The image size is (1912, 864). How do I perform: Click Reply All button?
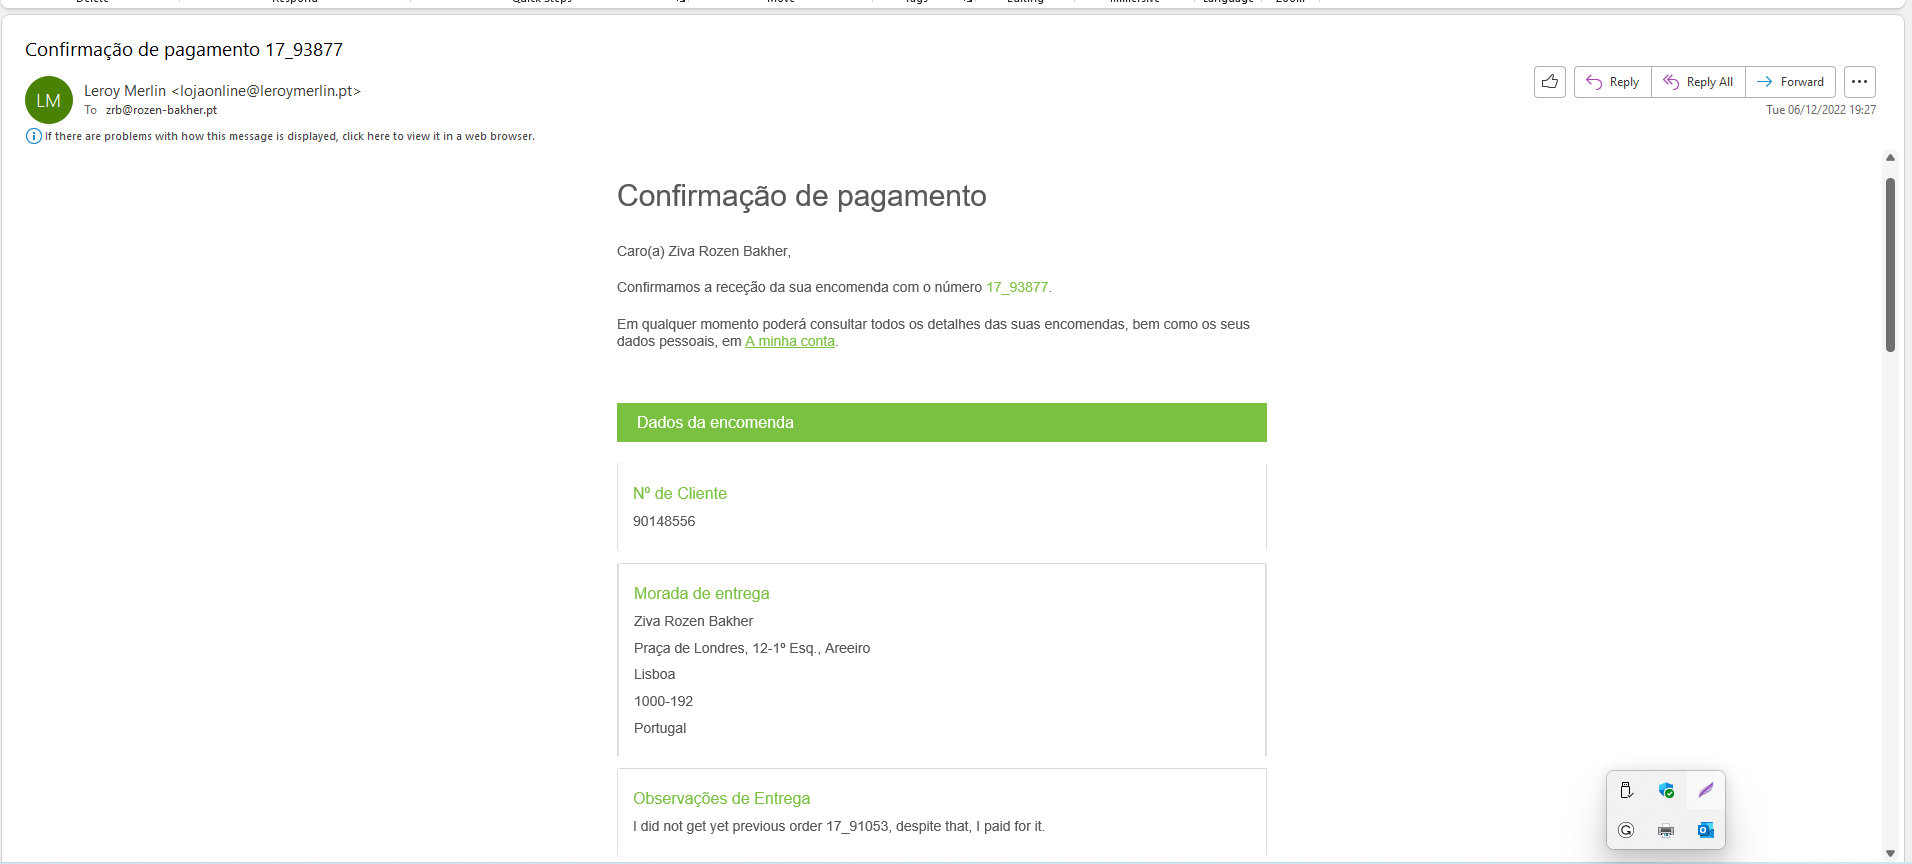click(x=1698, y=82)
